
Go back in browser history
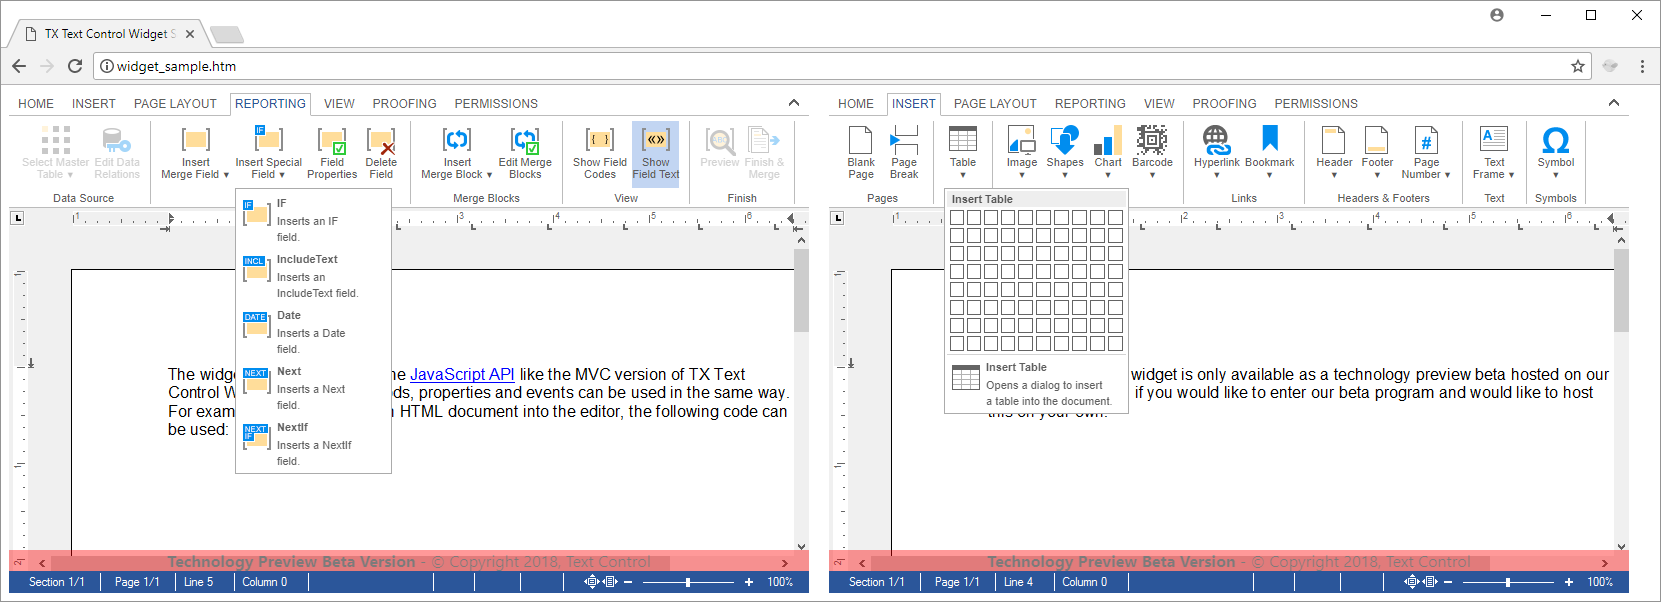pyautogui.click(x=19, y=66)
